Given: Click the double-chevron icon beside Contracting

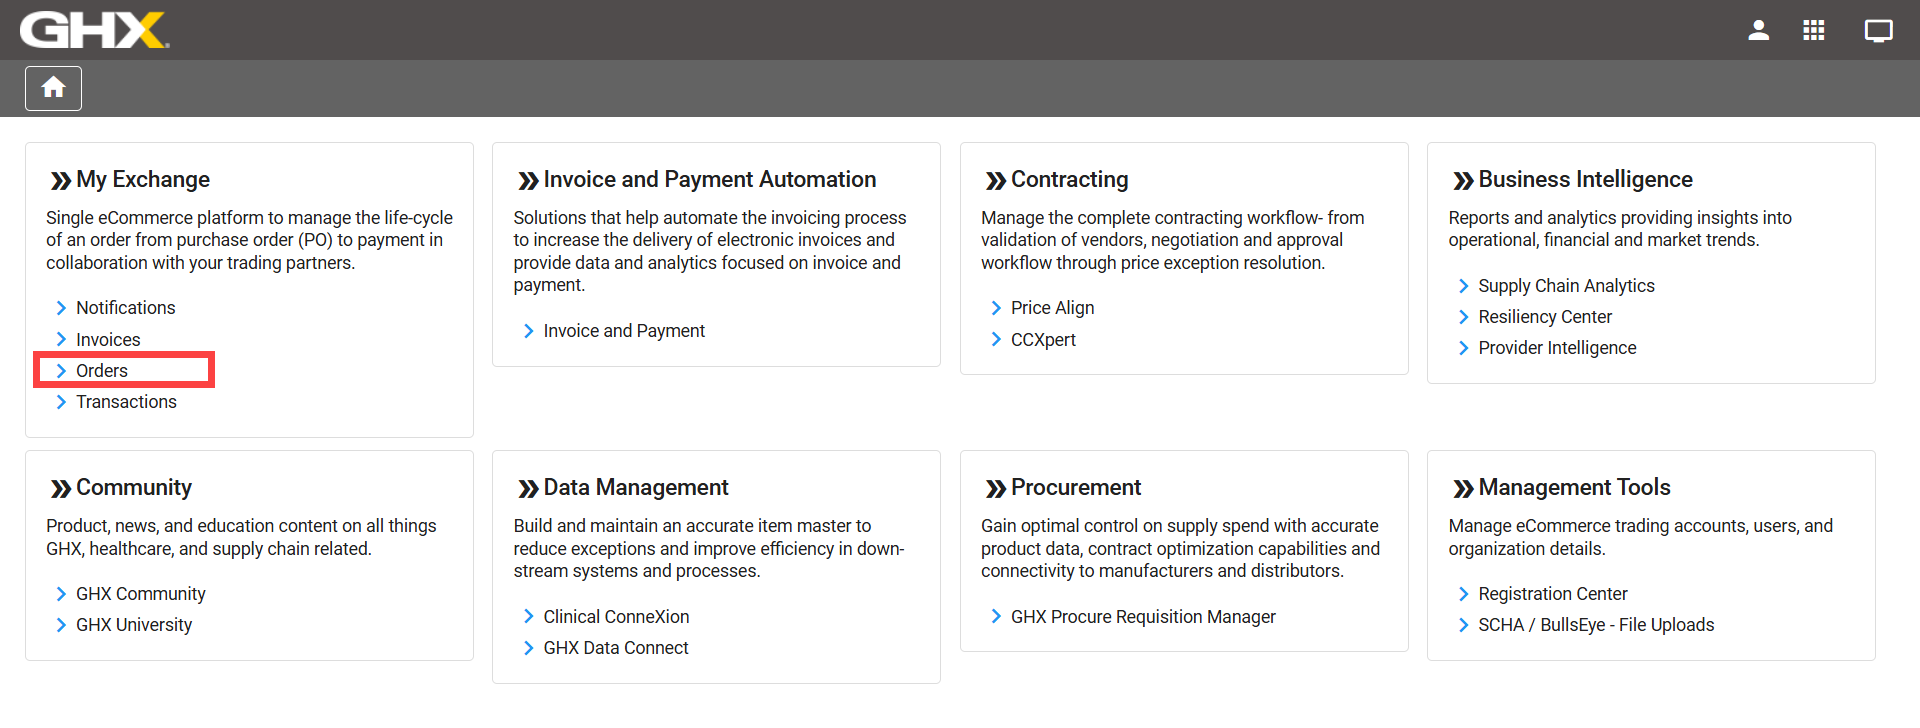Looking at the screenshot, I should pos(995,180).
